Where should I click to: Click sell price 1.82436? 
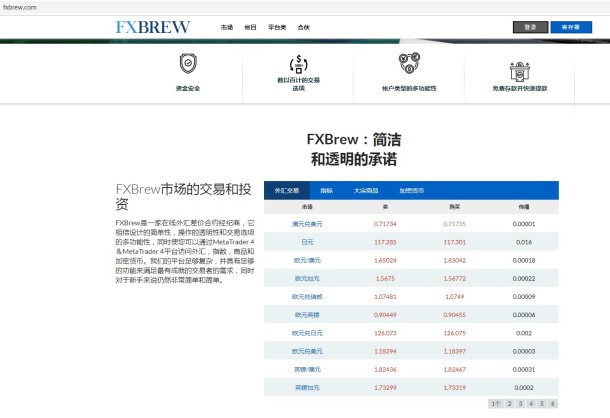click(x=385, y=369)
